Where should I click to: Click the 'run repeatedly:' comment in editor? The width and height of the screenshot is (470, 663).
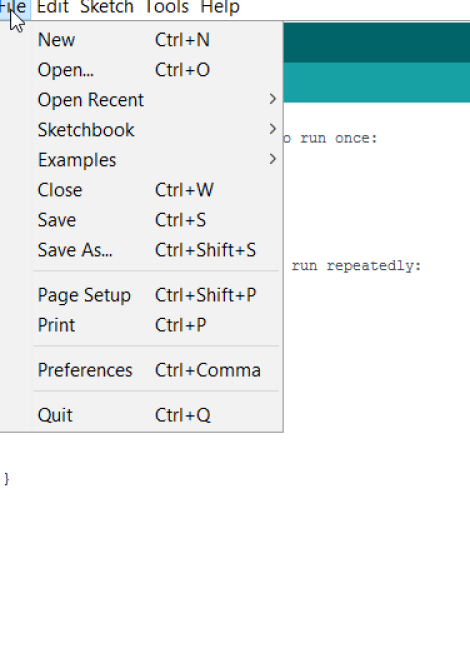point(356,266)
